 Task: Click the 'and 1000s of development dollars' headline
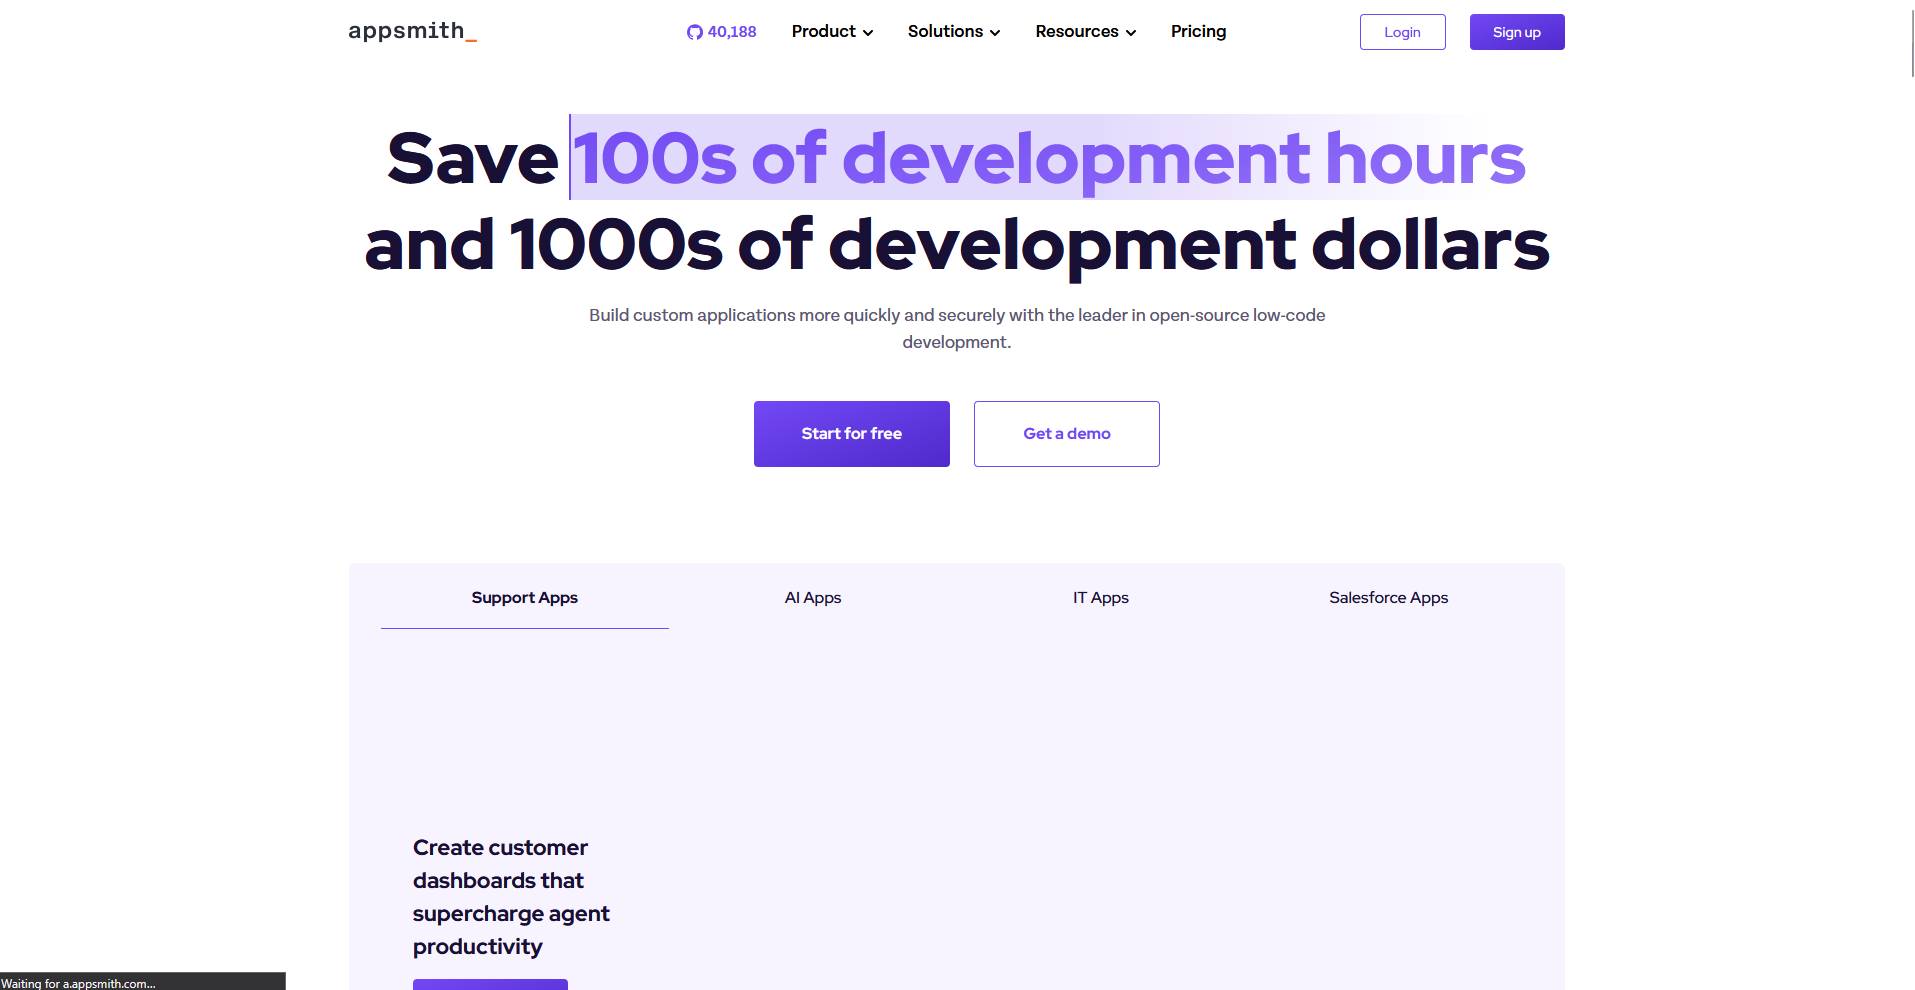pyautogui.click(x=957, y=245)
